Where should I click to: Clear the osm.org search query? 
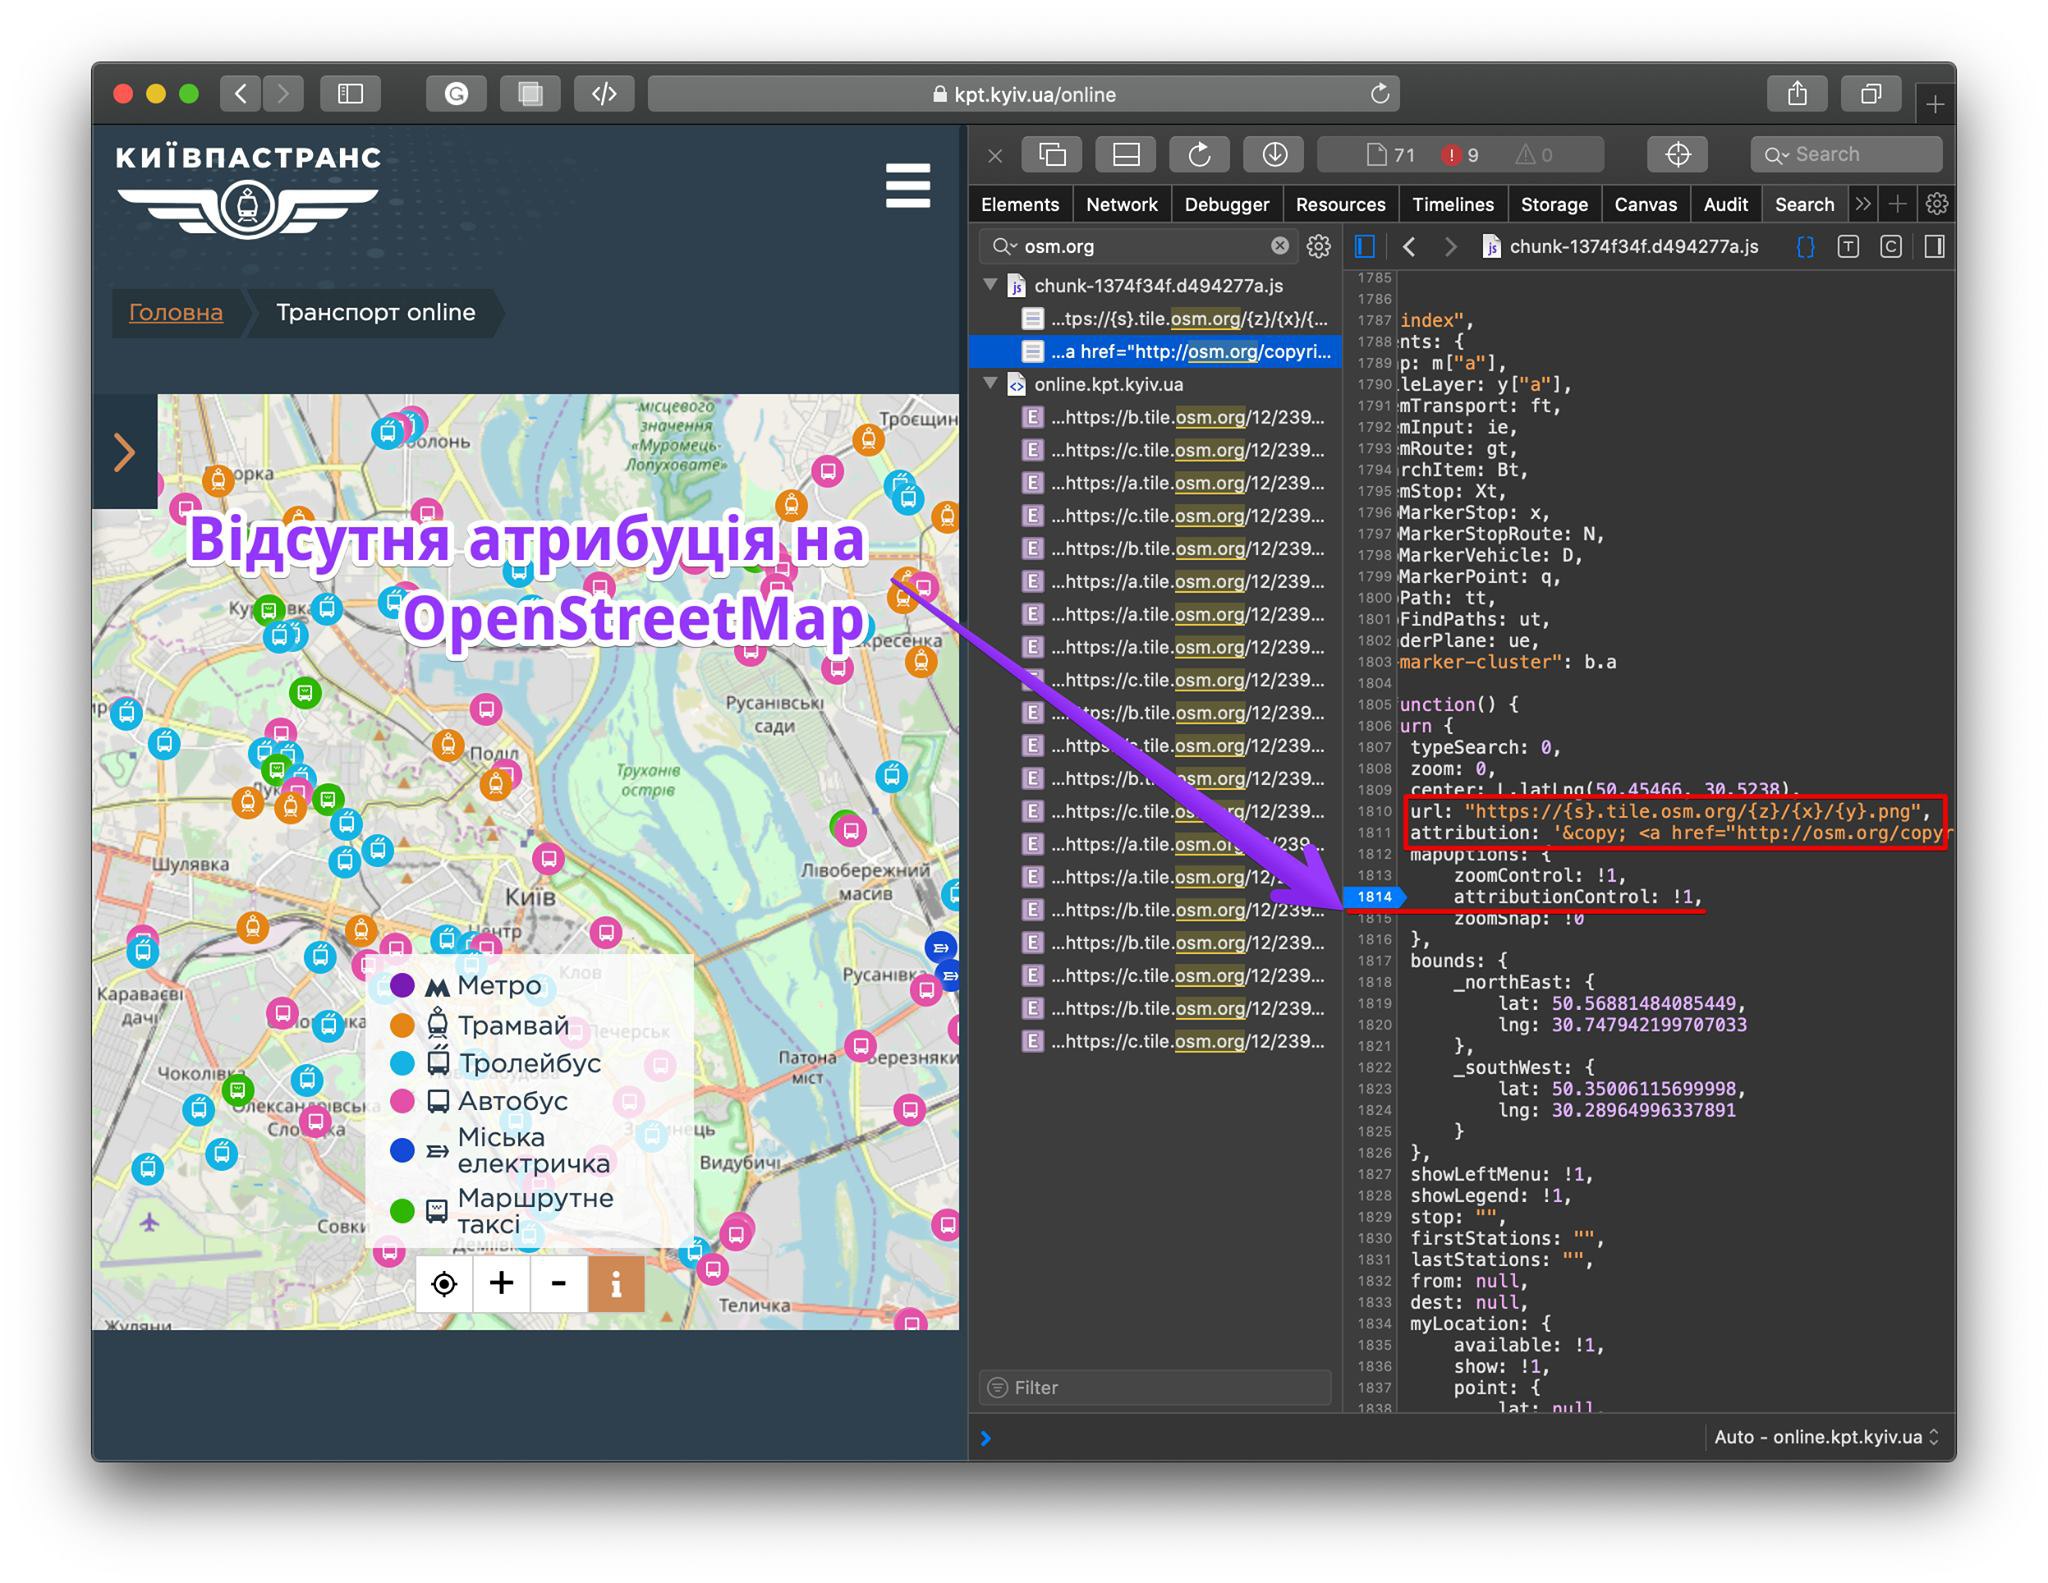tap(1280, 246)
